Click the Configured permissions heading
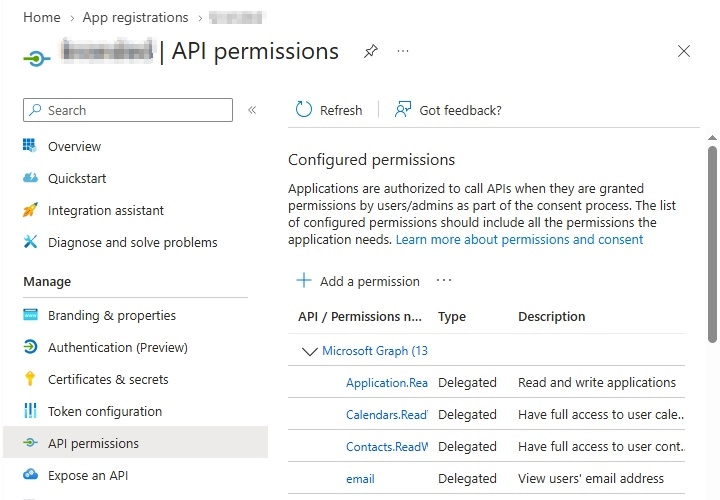Viewport: 720px width, 500px height. click(x=371, y=160)
